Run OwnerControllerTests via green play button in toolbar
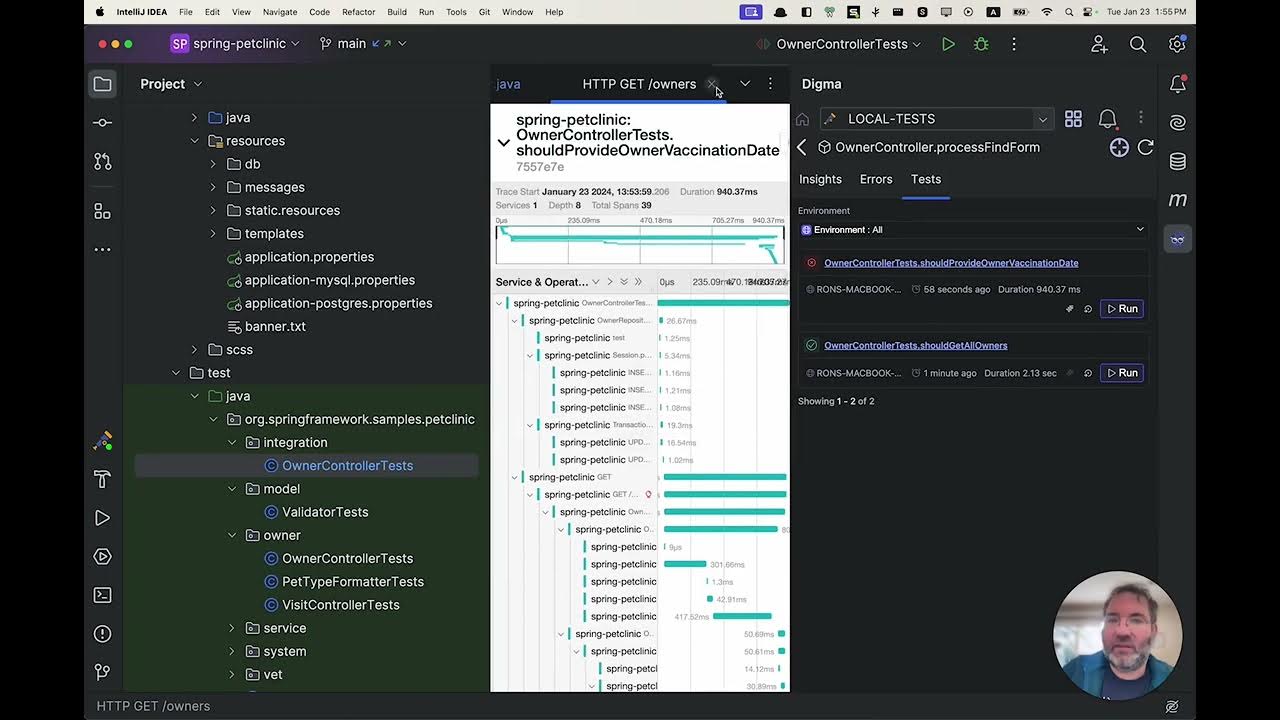The width and height of the screenshot is (1280, 720). 947,44
